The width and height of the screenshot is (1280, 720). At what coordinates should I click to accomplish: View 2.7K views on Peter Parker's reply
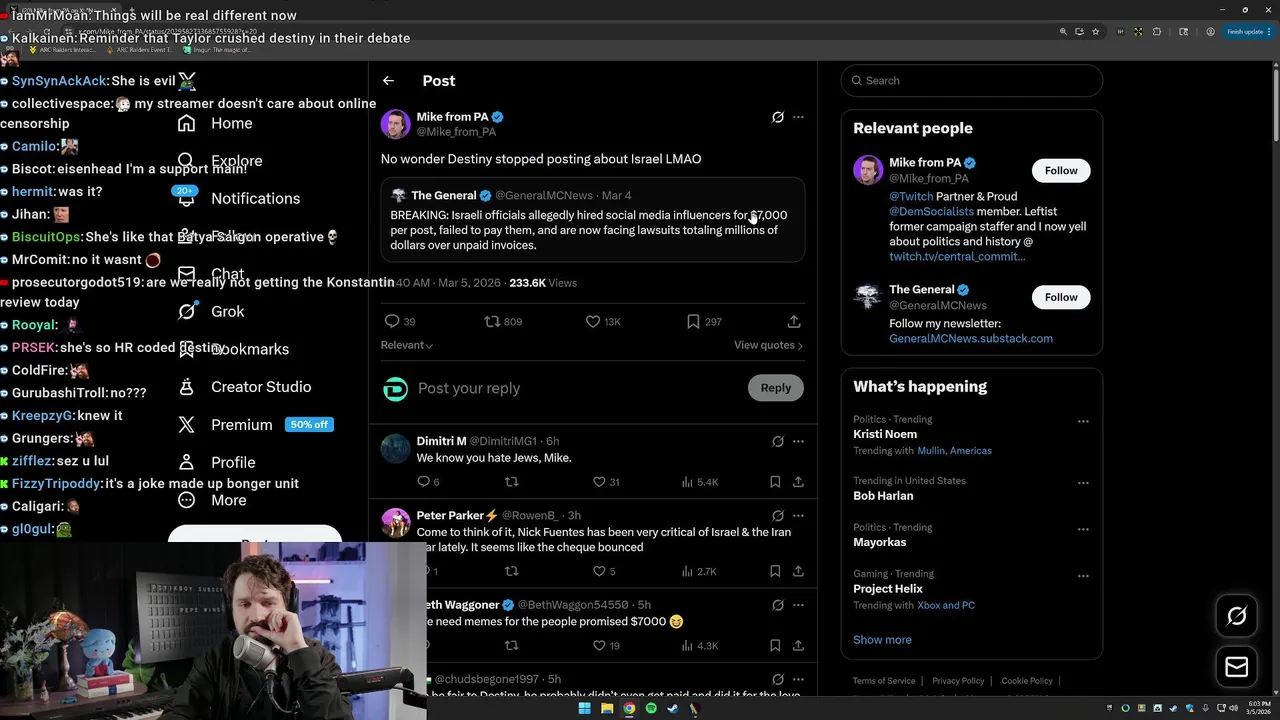[x=699, y=571]
